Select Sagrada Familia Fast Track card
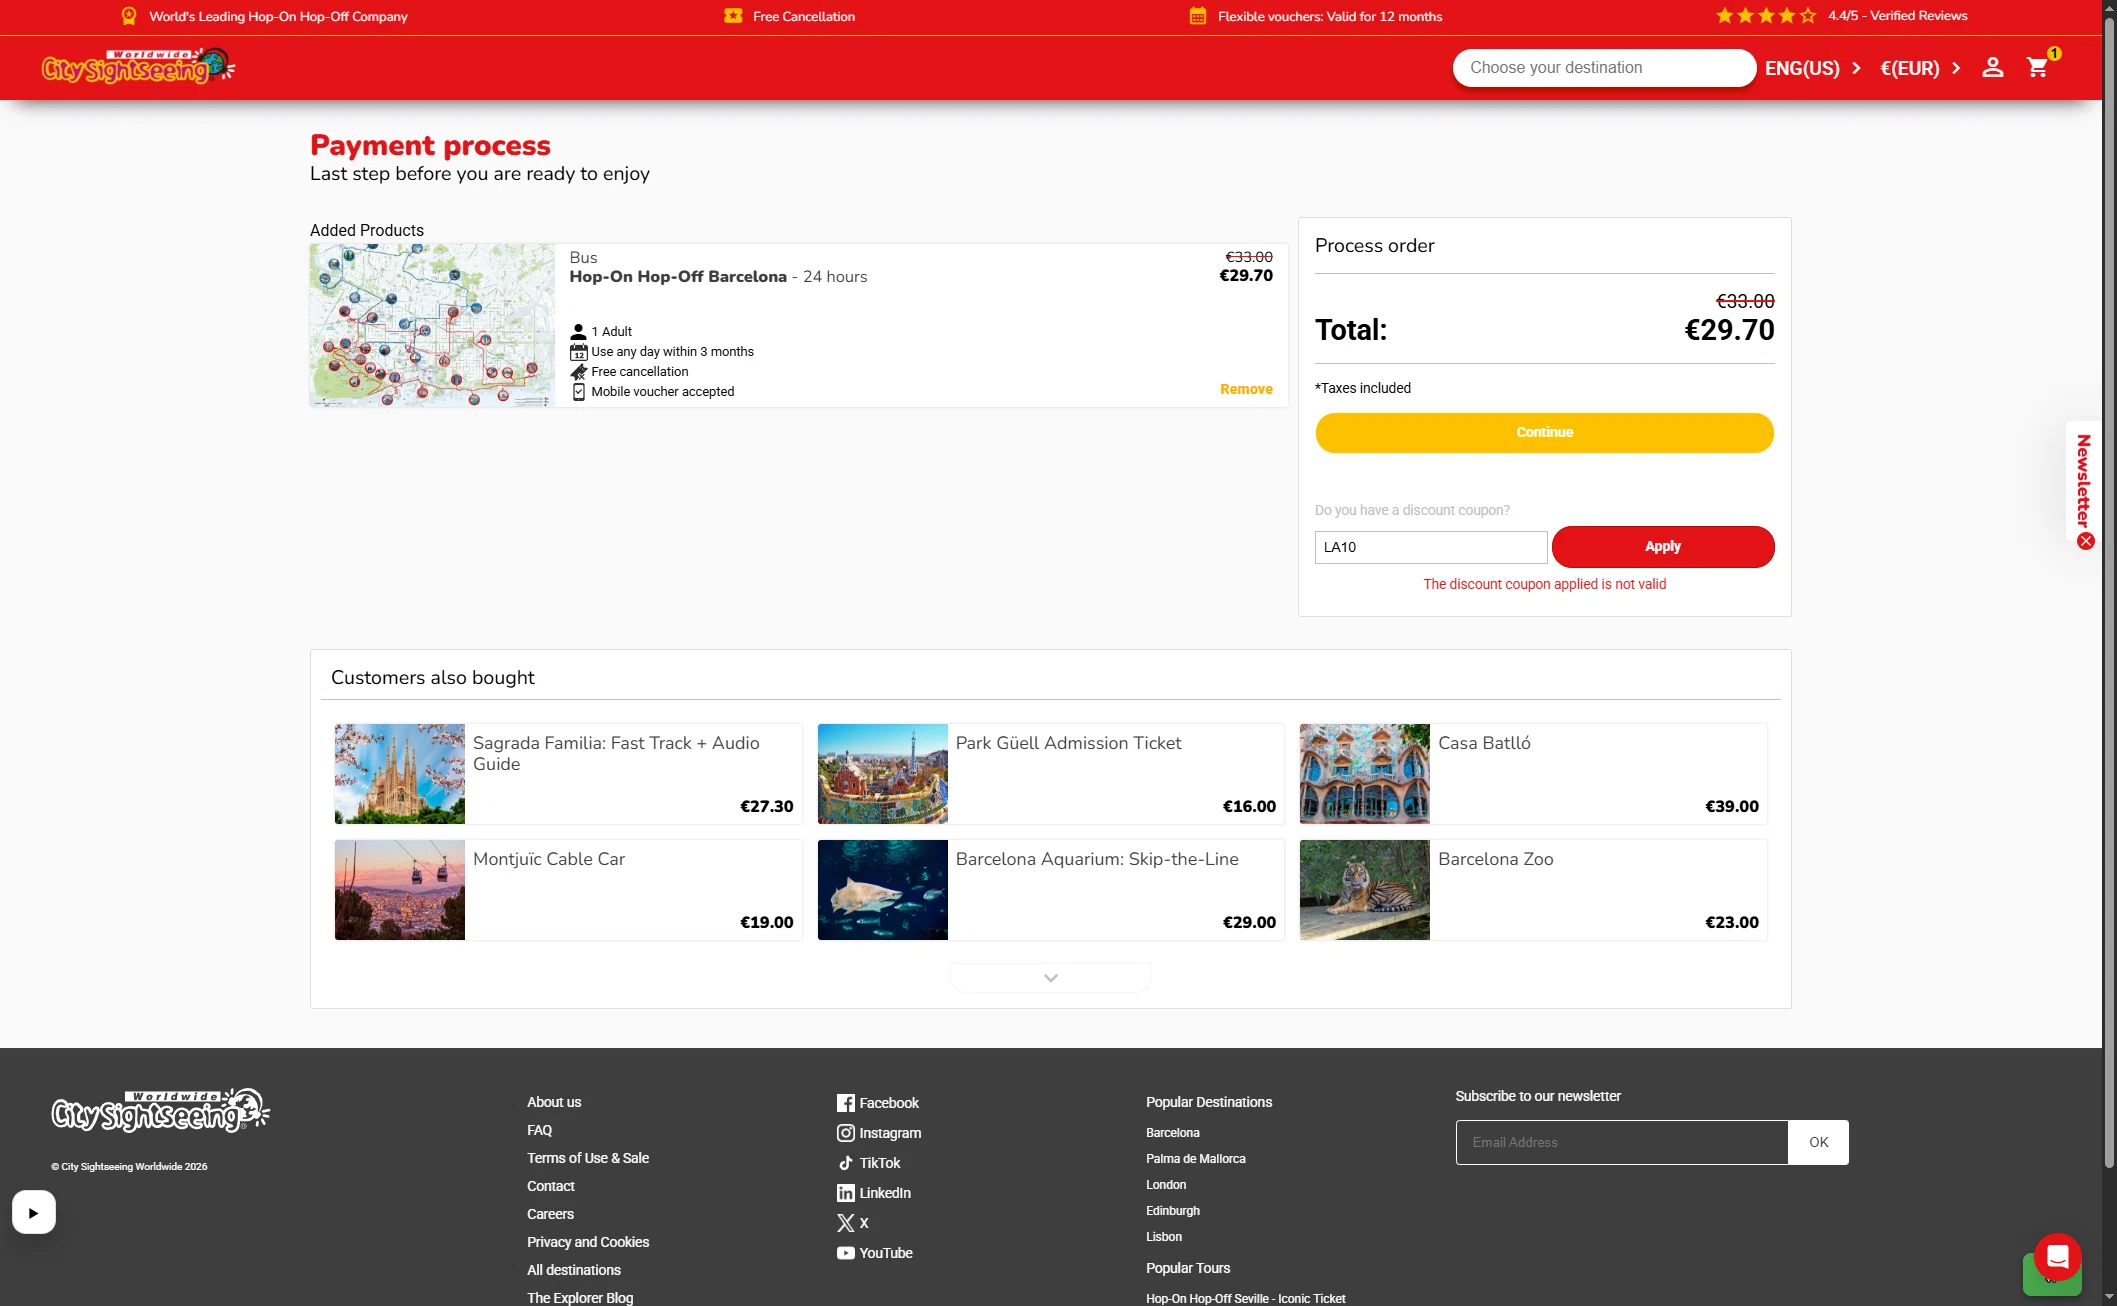 (x=568, y=774)
